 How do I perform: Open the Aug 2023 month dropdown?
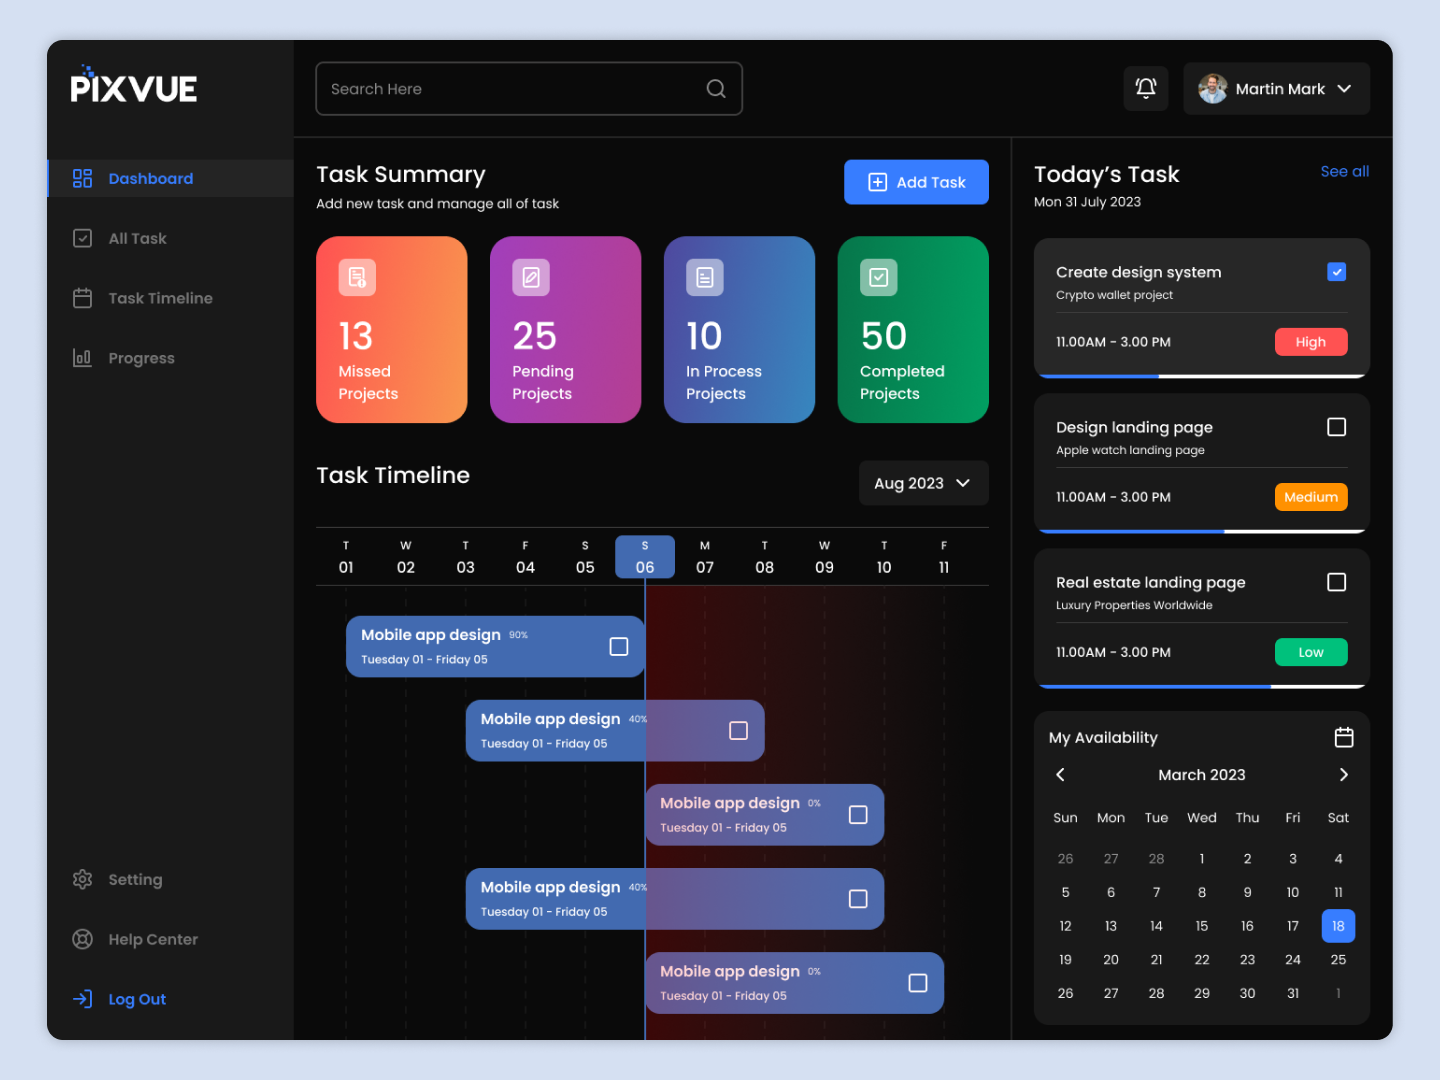[922, 483]
